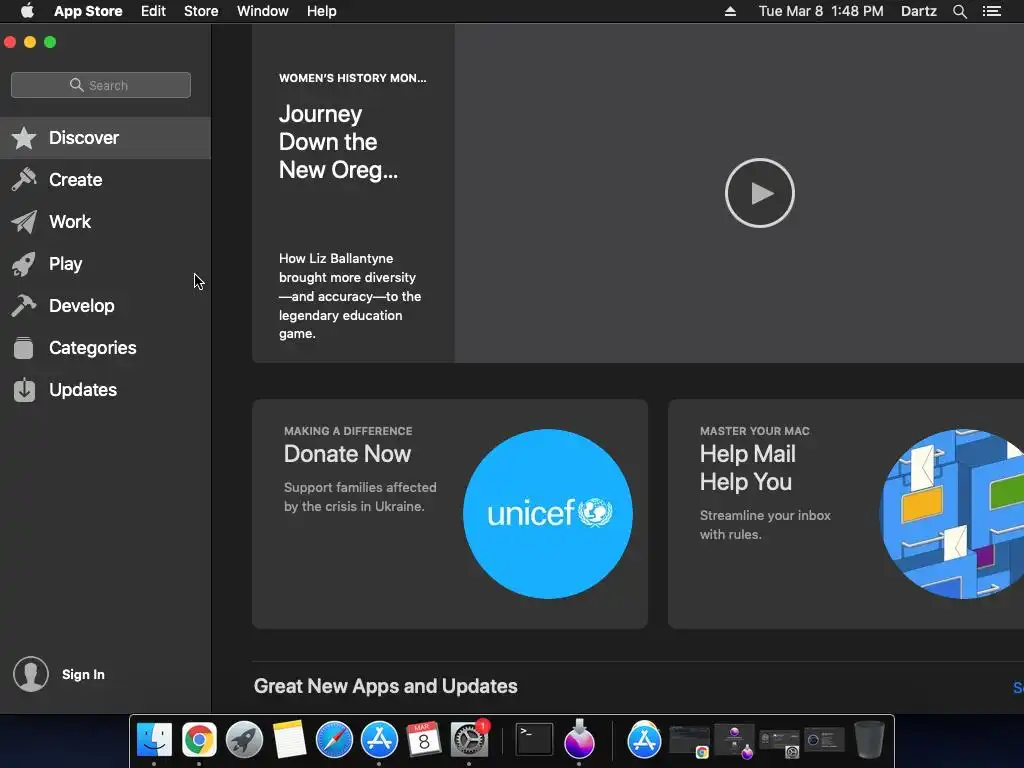Image resolution: width=1024 pixels, height=768 pixels.
Task: Click the Making a Difference label
Action: (348, 431)
